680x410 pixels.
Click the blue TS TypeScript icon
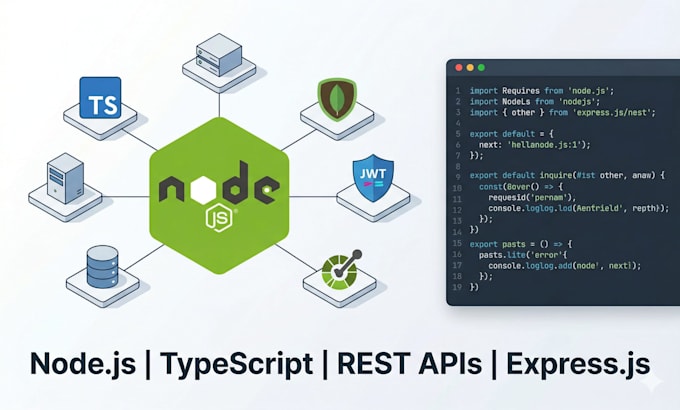(x=100, y=98)
